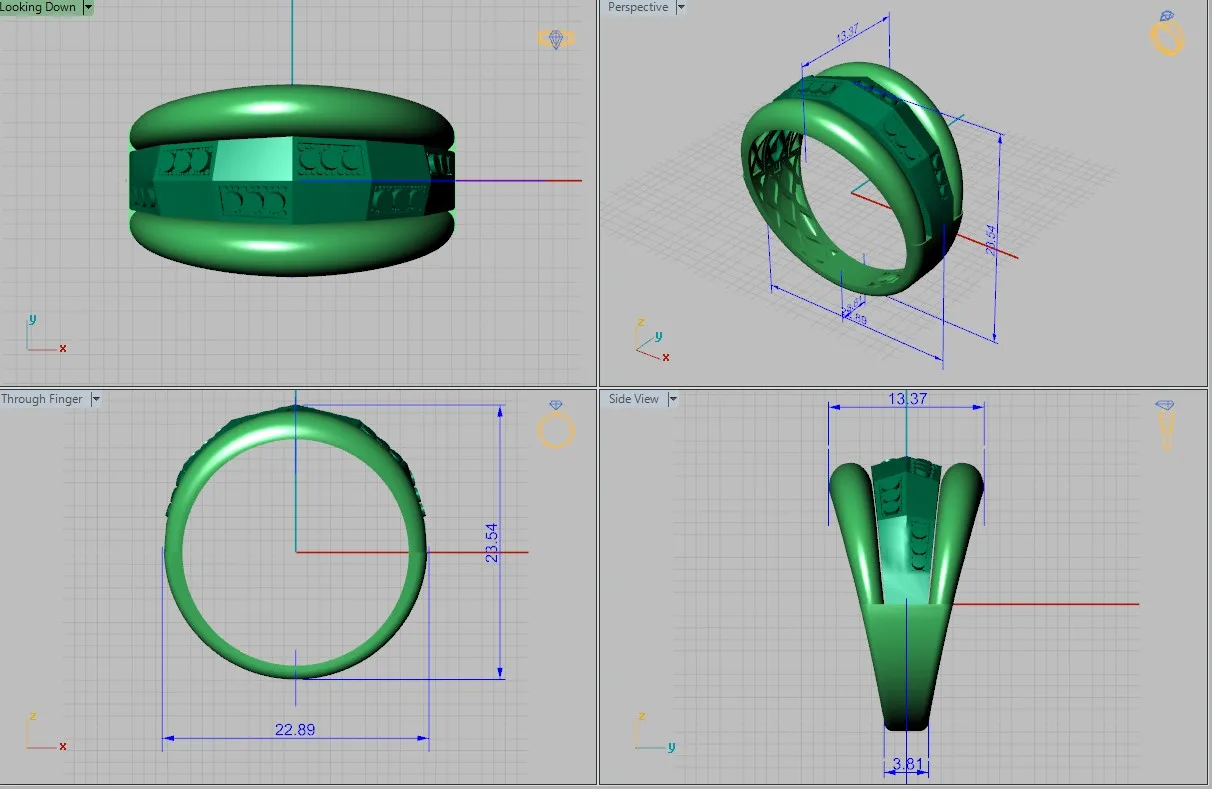This screenshot has width=1212, height=789.
Task: Select the 23.54 height dimension in Through Finger
Action: (x=491, y=543)
